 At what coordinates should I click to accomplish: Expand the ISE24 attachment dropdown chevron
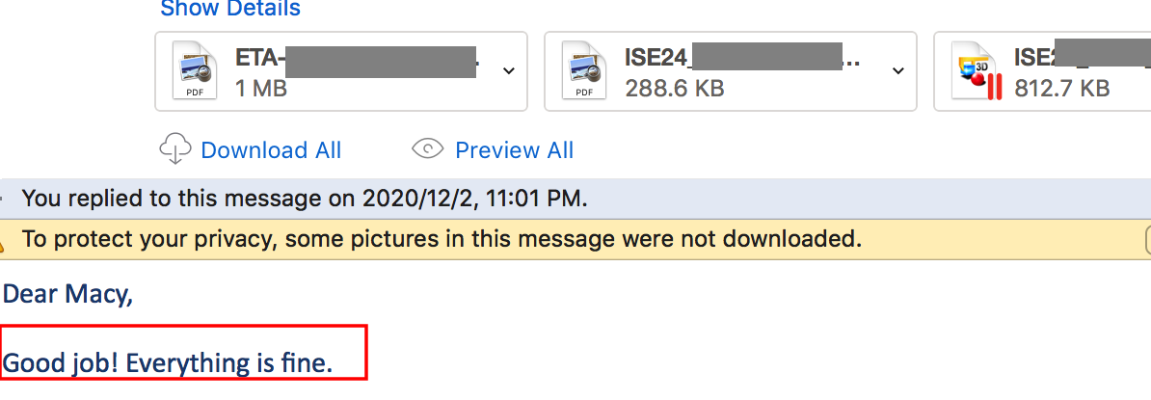pos(897,71)
